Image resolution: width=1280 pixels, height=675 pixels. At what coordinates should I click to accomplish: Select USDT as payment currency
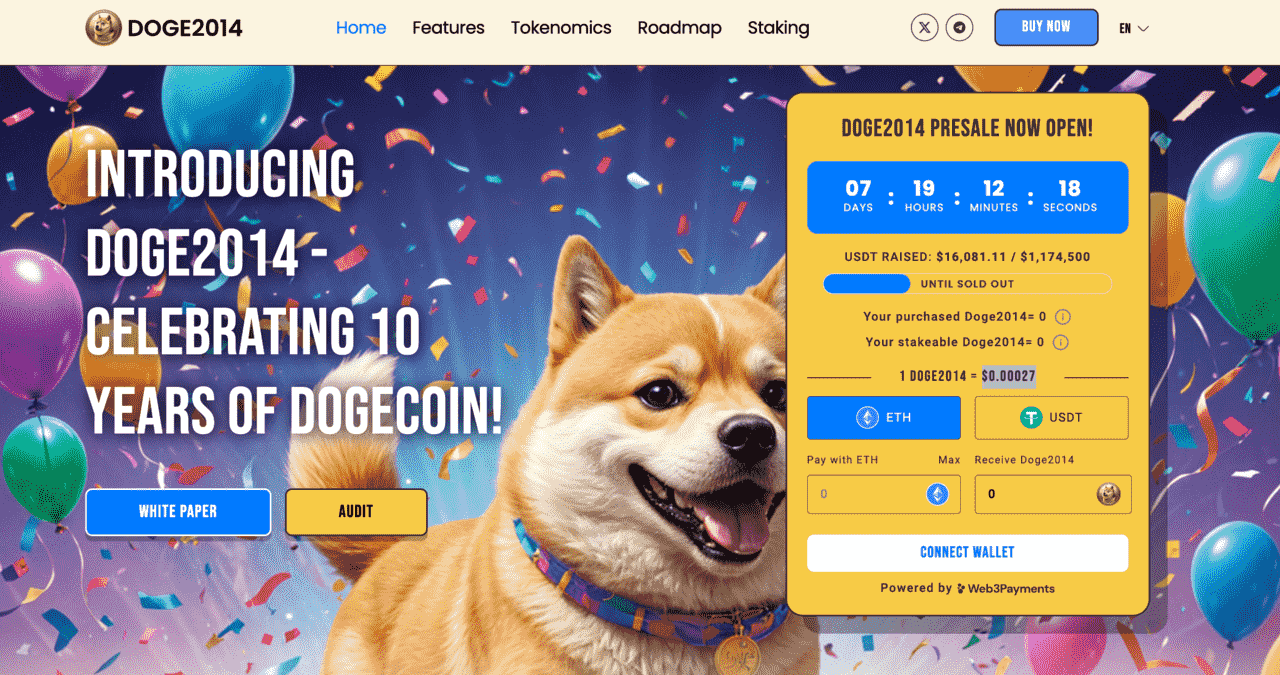point(1052,418)
